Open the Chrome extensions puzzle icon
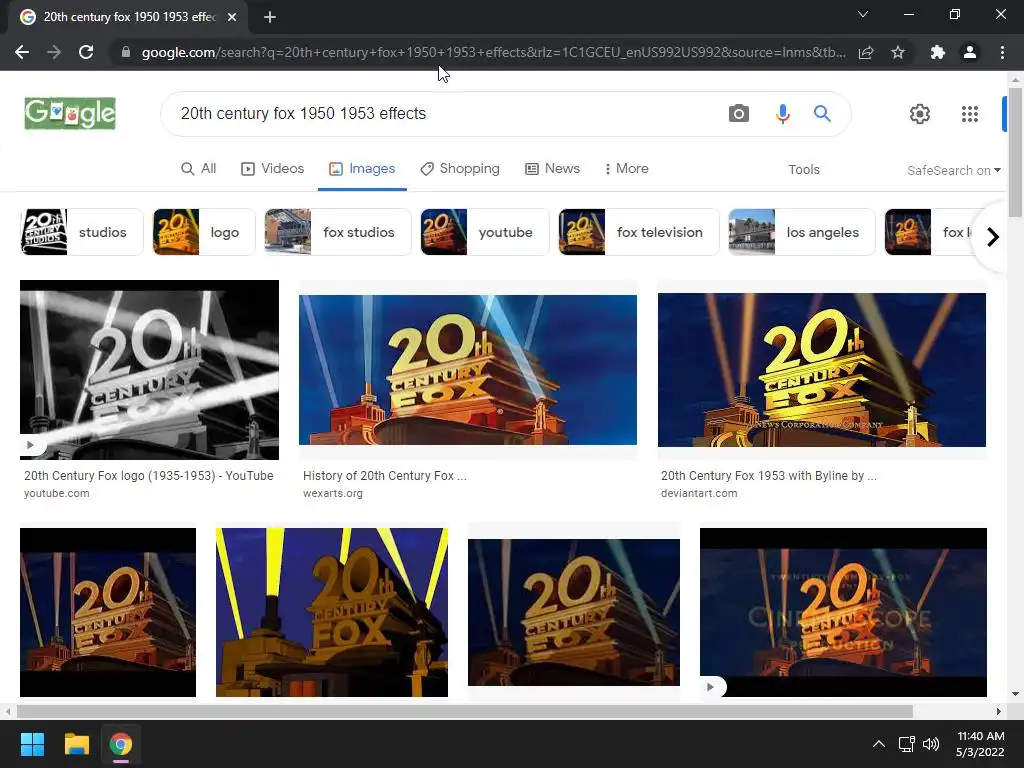Image resolution: width=1024 pixels, height=768 pixels. [x=938, y=52]
